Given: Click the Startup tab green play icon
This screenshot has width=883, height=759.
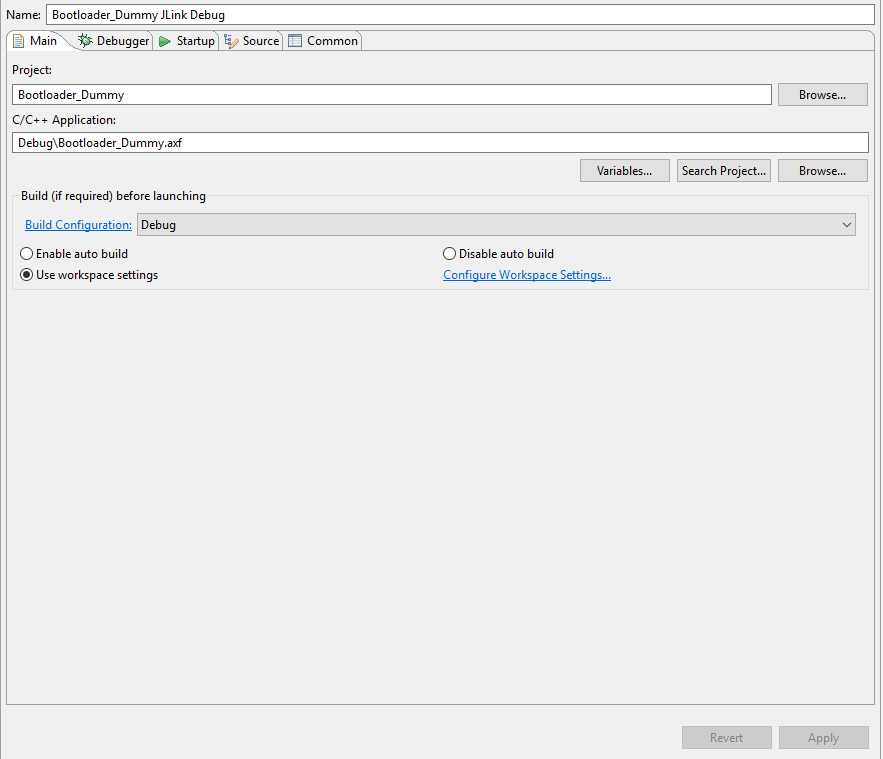Looking at the screenshot, I should [165, 41].
